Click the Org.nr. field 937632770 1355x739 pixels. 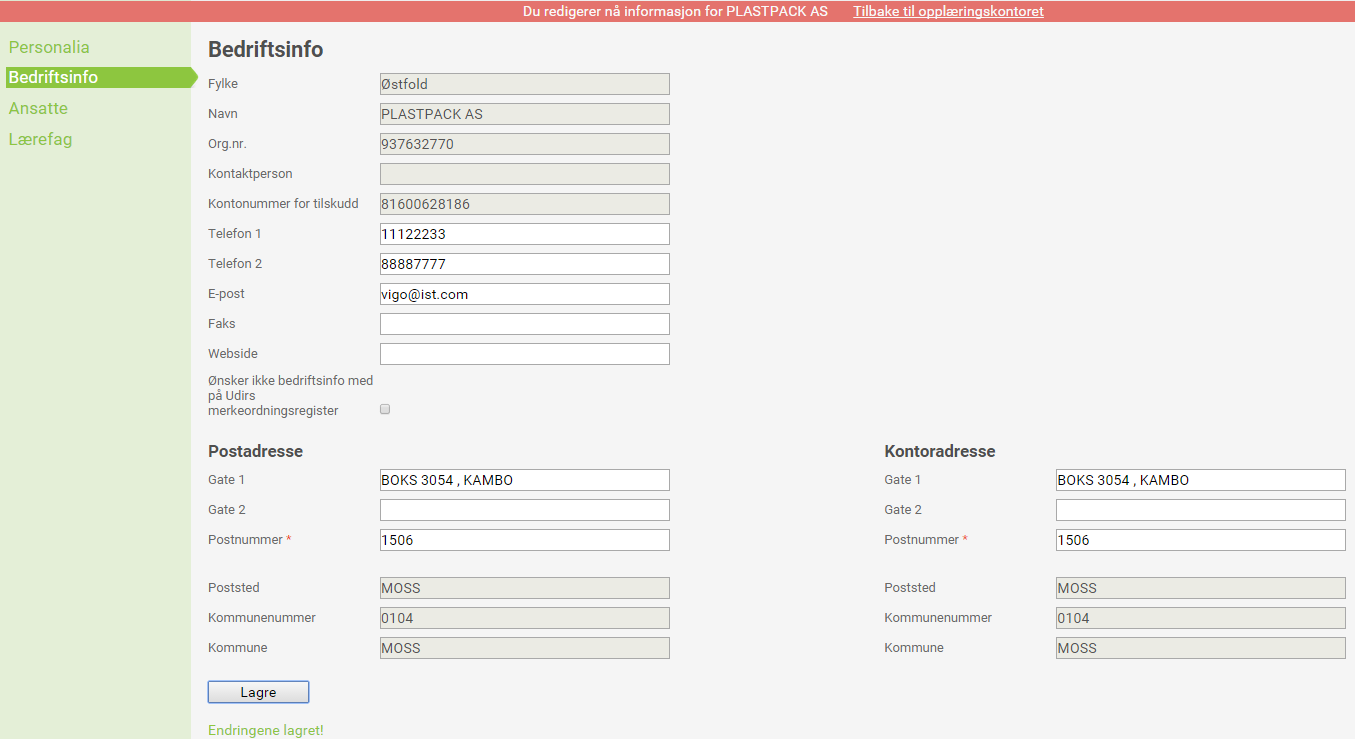tap(525, 144)
